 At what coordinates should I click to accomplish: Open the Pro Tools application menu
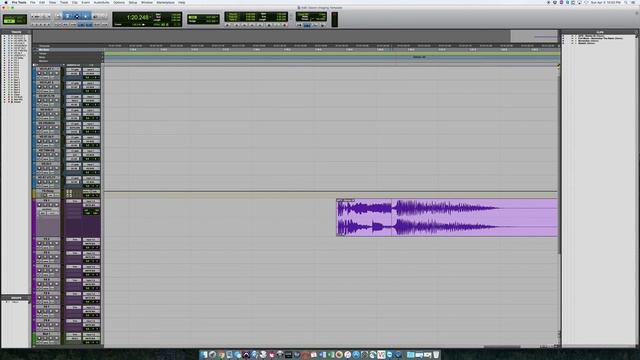point(19,2)
